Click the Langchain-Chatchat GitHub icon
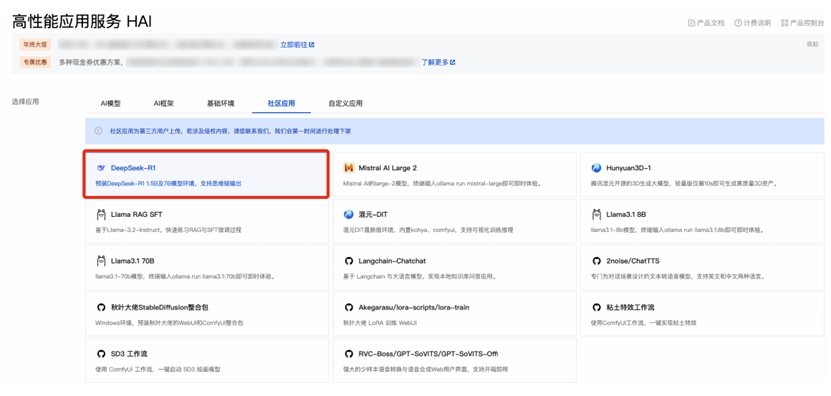The image size is (831, 396). coord(349,261)
